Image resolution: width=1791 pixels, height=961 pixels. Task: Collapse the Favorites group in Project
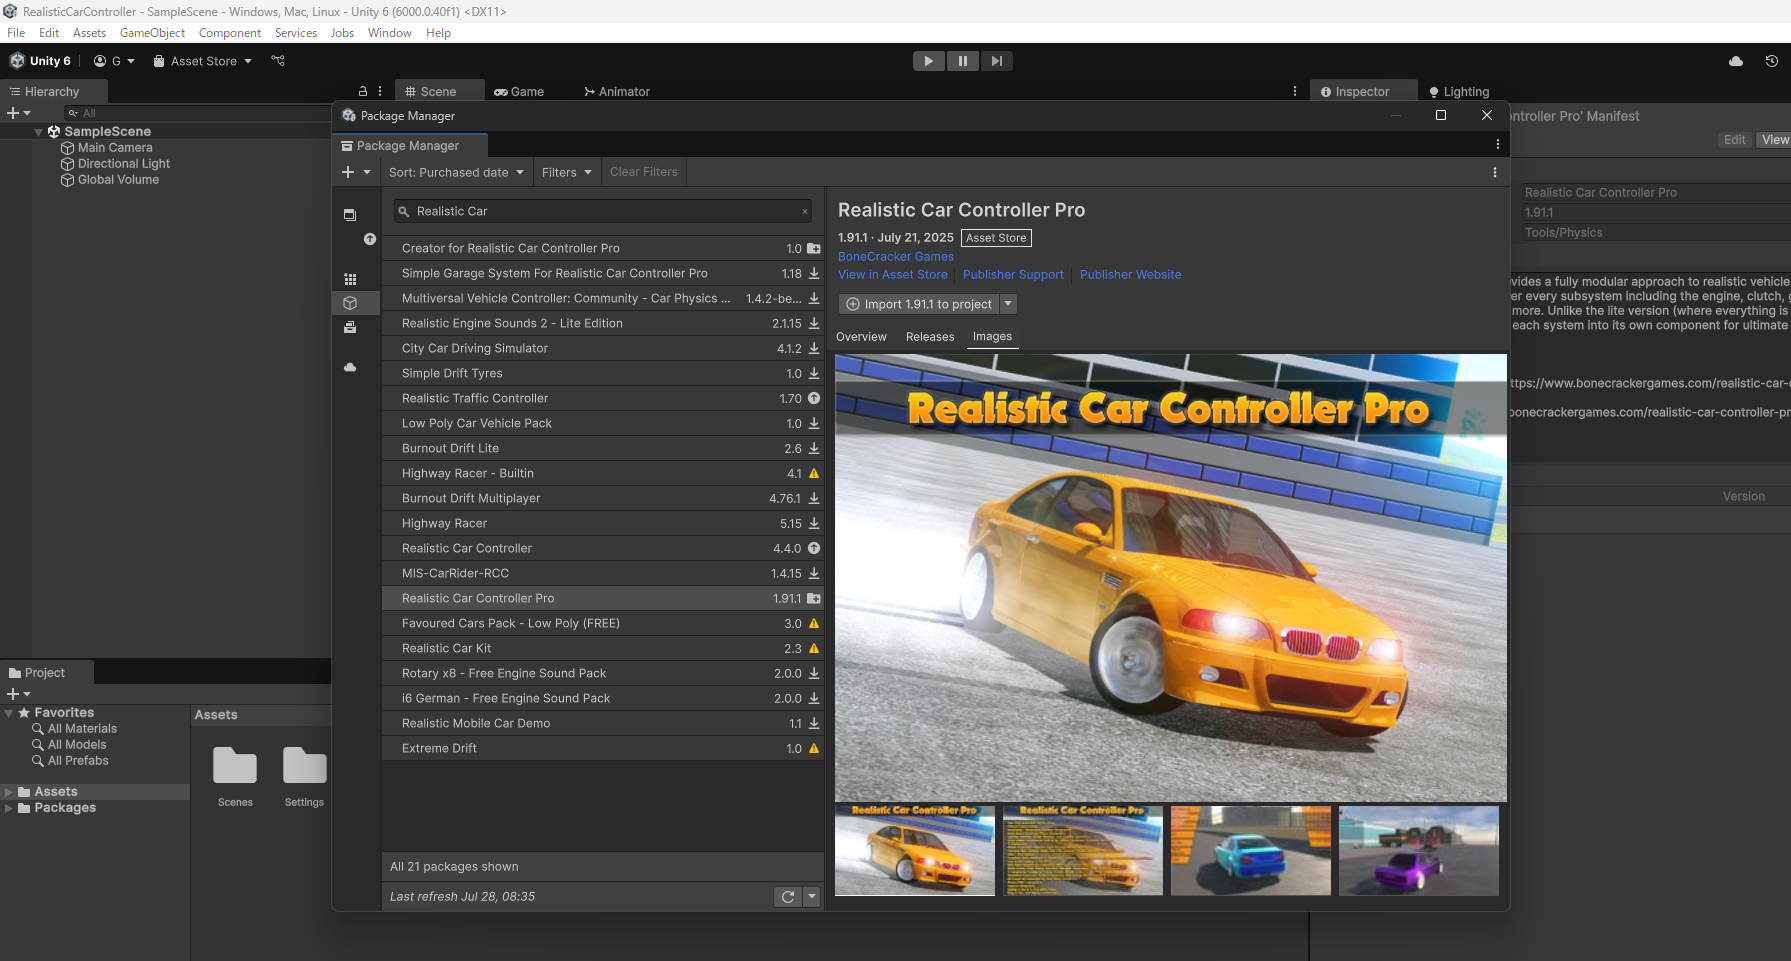[x=9, y=713]
